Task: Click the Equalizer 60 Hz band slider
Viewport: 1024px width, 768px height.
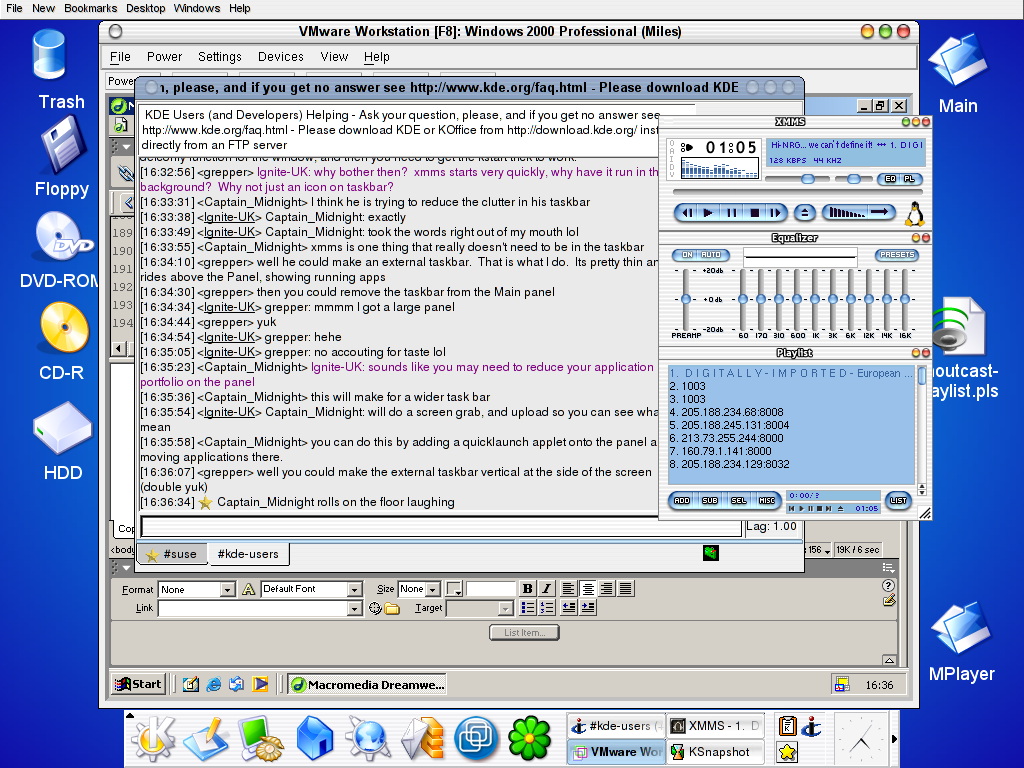Action: (743, 299)
